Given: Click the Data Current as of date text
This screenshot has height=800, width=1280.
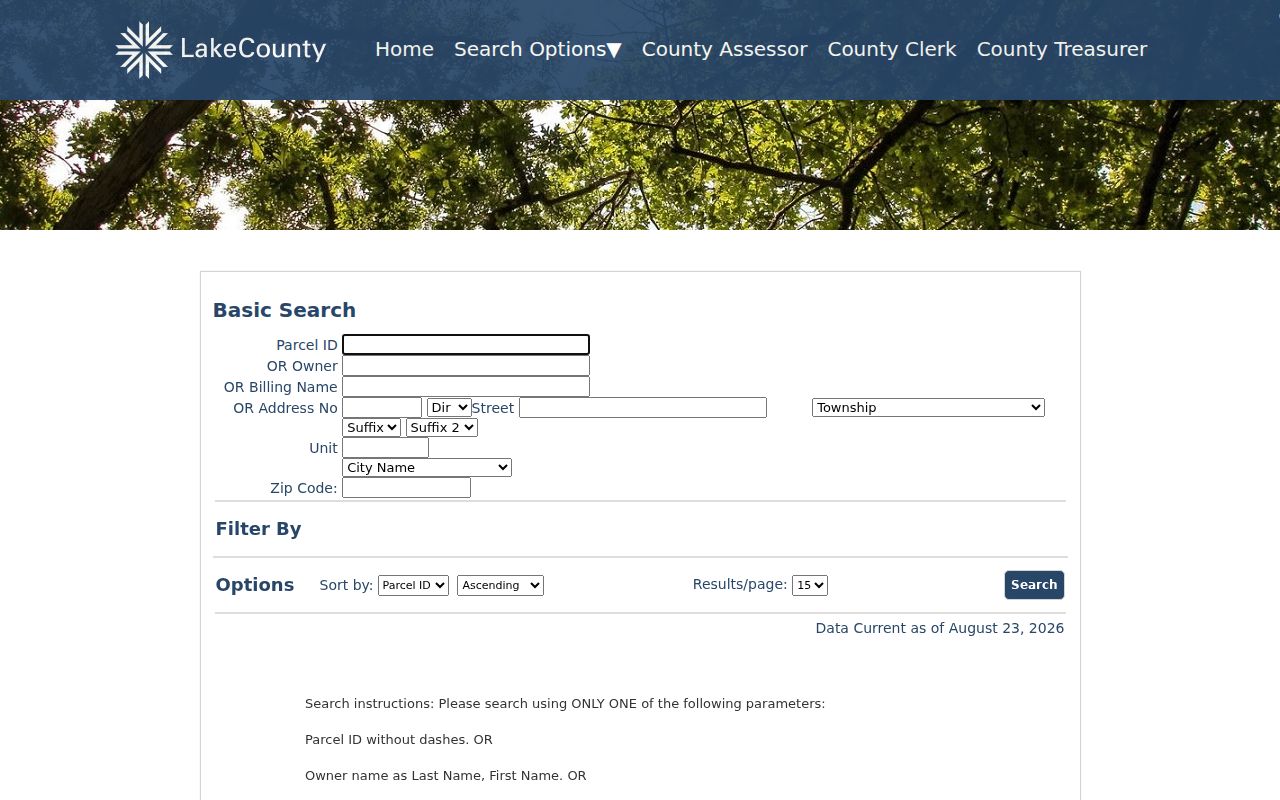Looking at the screenshot, I should [940, 628].
